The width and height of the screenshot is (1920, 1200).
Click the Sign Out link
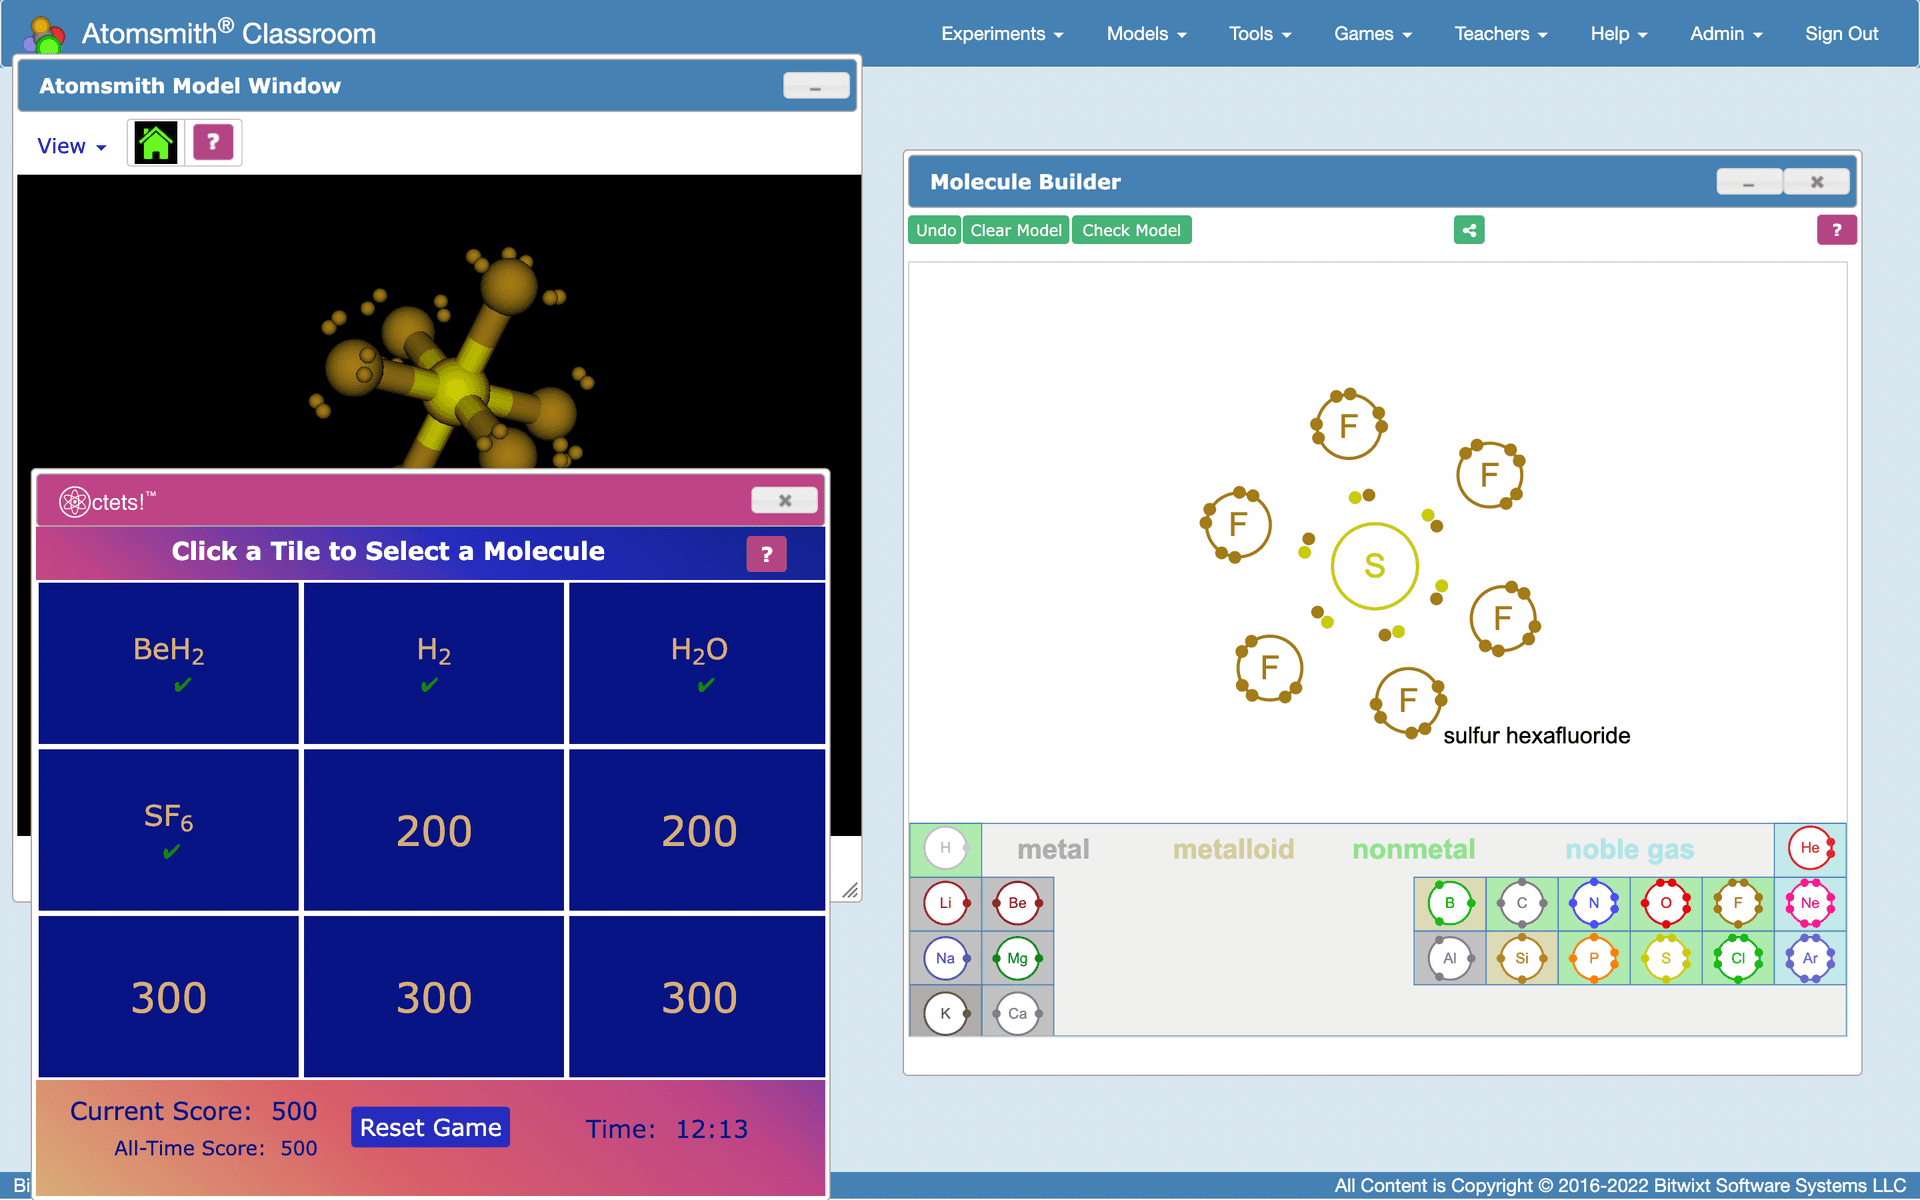click(1841, 34)
